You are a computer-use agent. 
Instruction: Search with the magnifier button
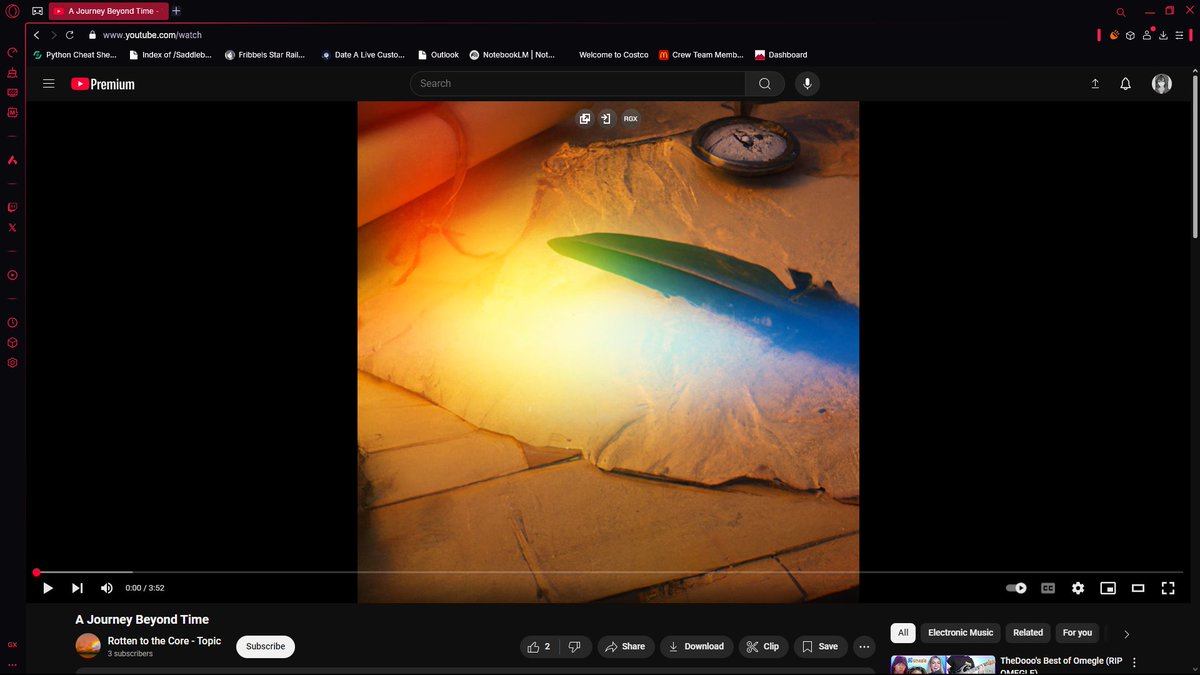pyautogui.click(x=765, y=84)
